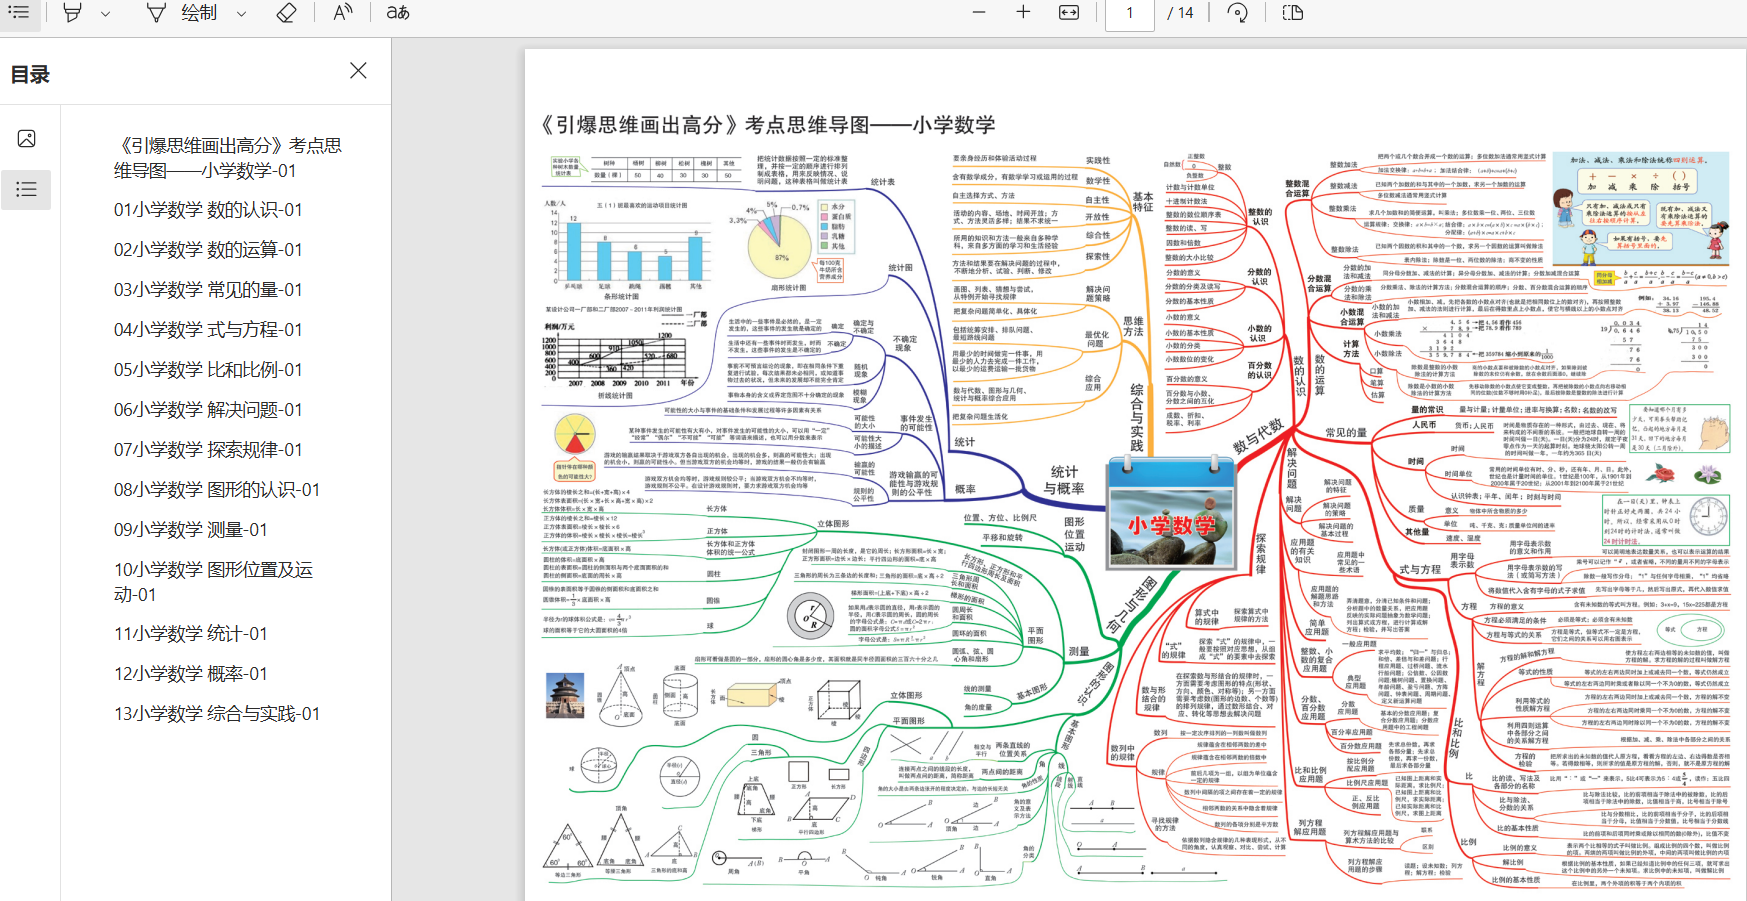Open the 05小学数学 比和比例-01 bookmark

208,370
